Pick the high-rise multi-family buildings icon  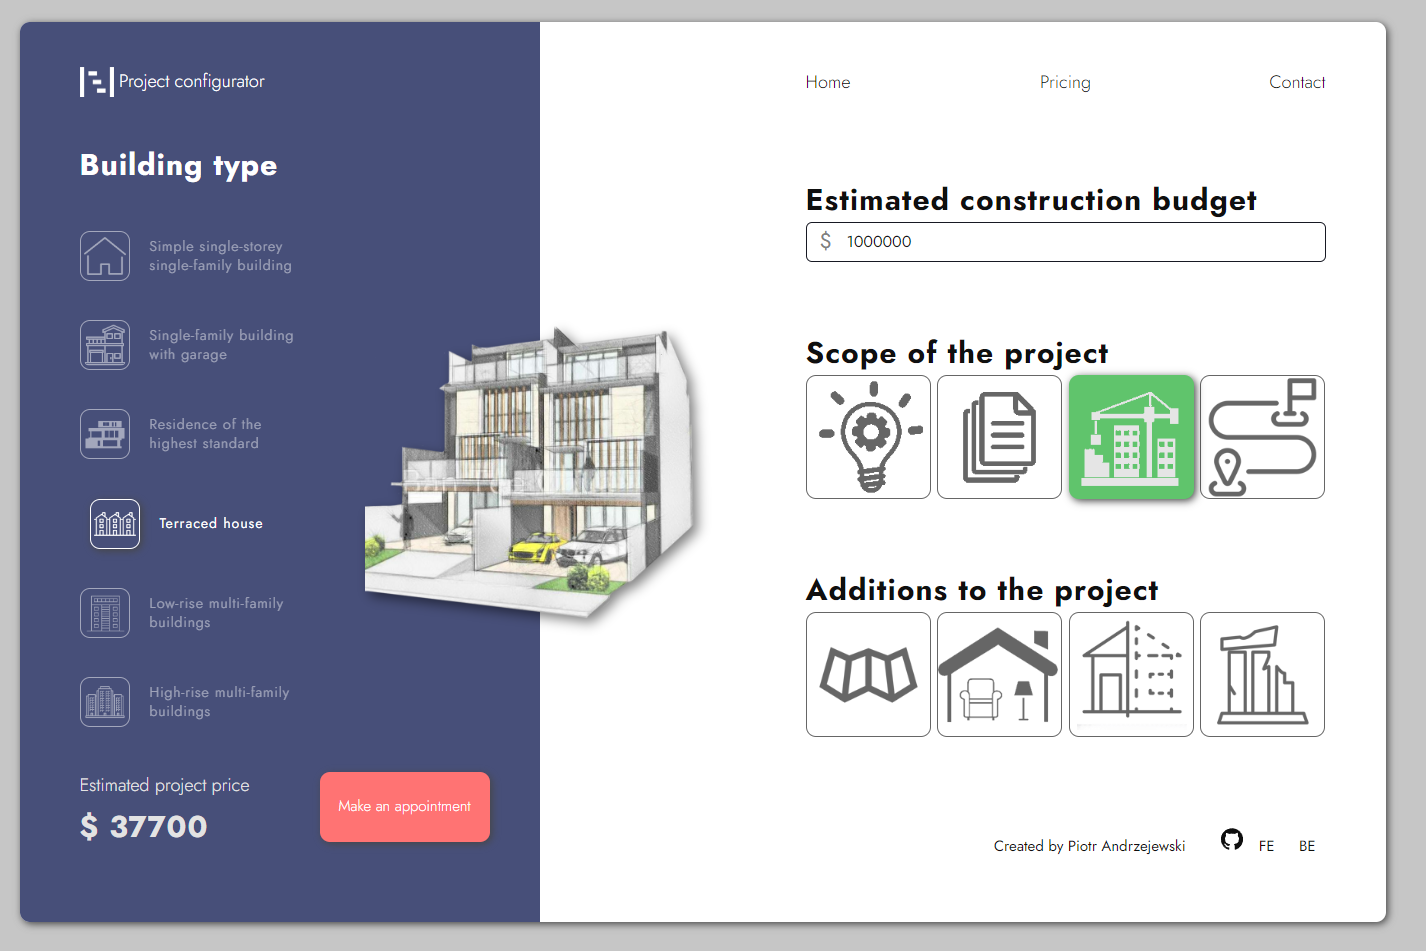[105, 702]
